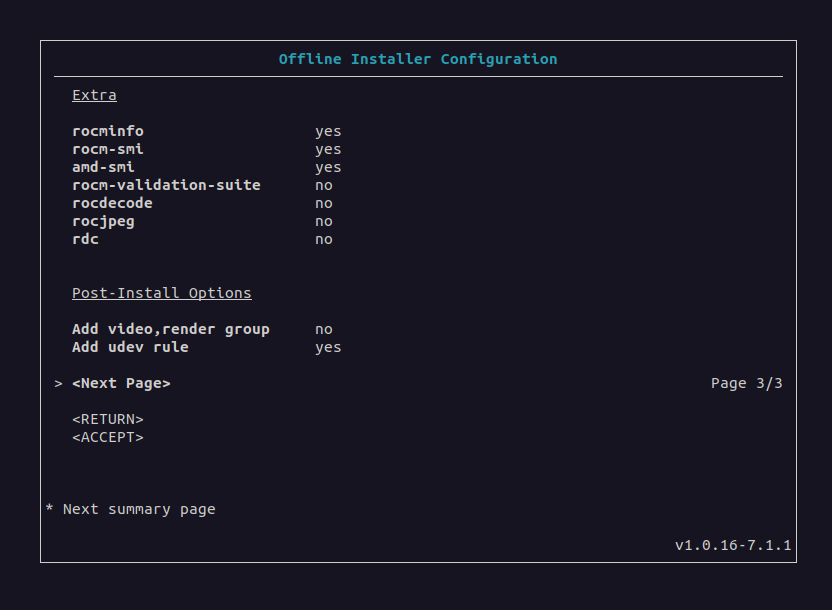Click the Post-Install Options heading
The height and width of the screenshot is (610, 832).
point(162,293)
